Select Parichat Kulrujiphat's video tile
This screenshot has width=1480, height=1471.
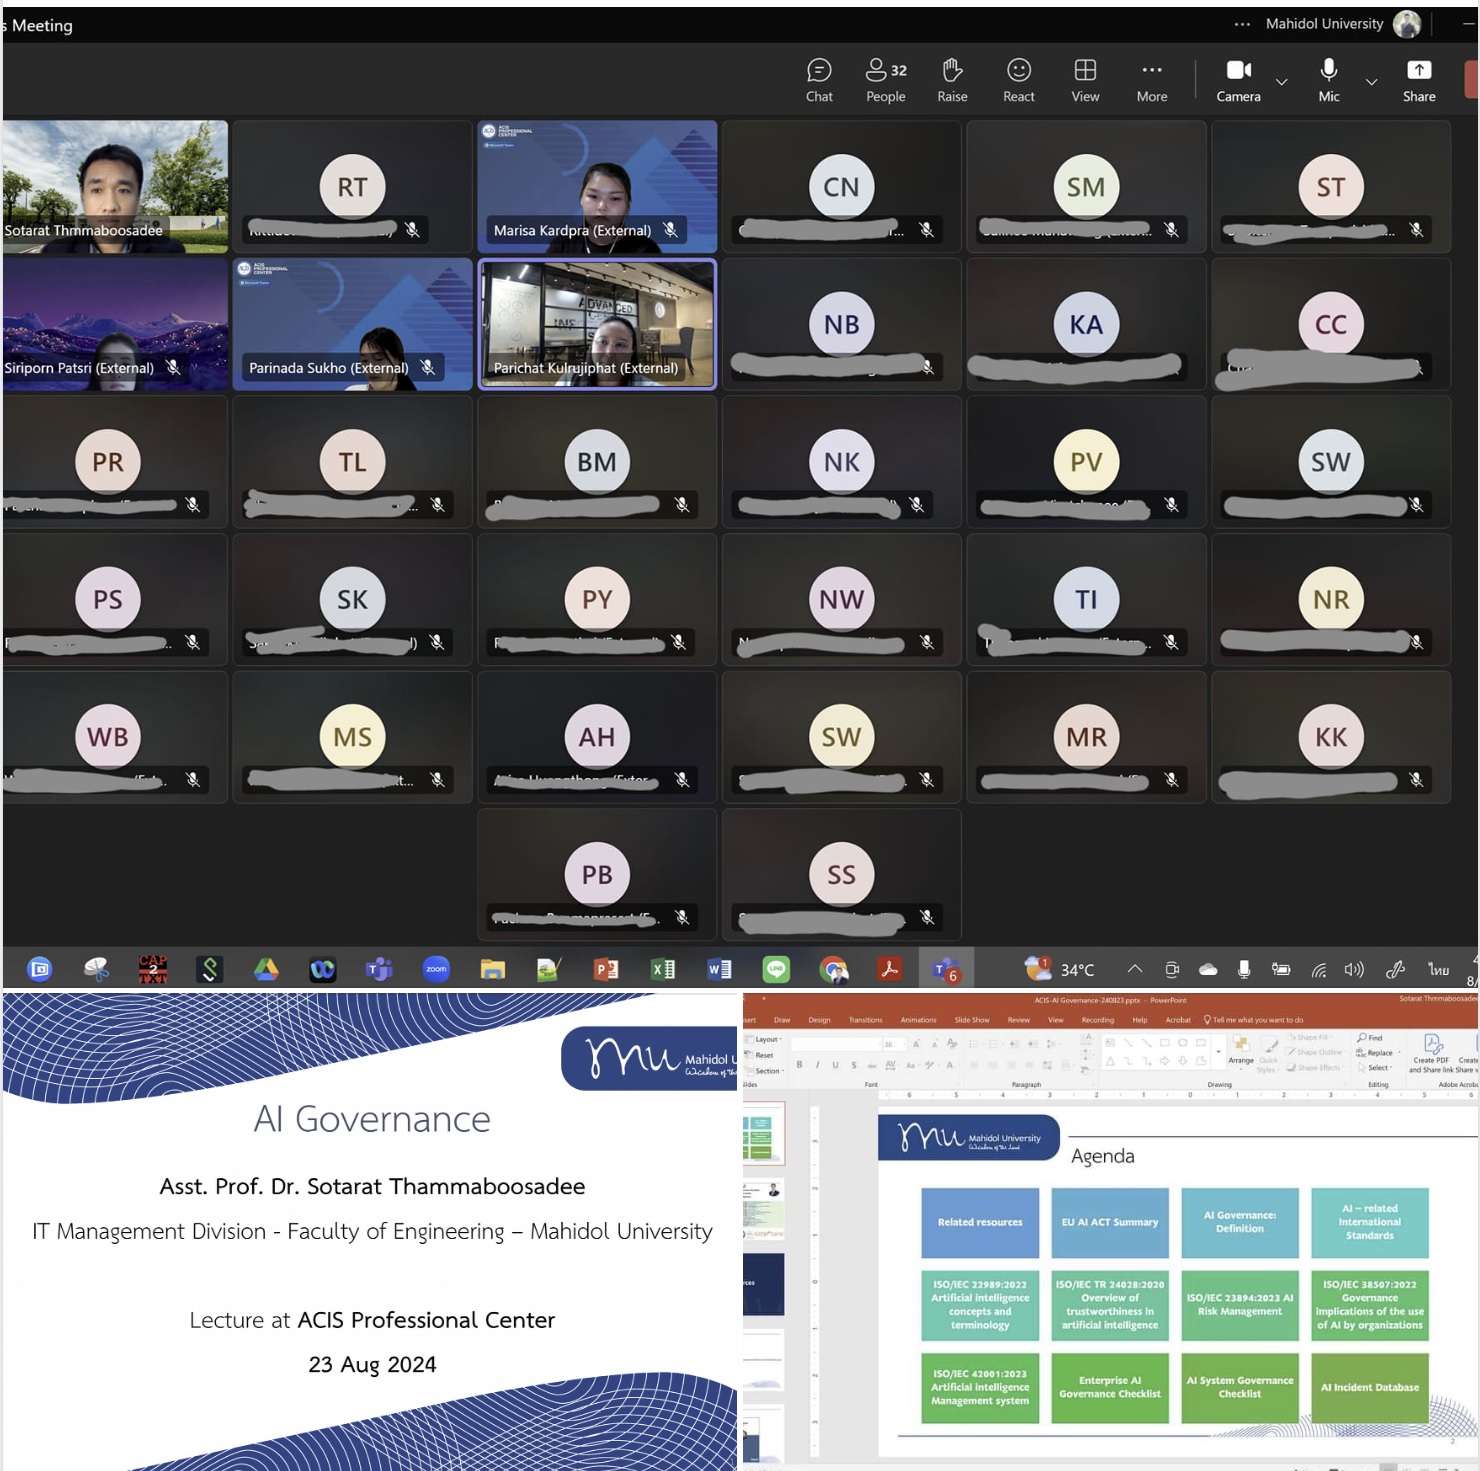[597, 324]
